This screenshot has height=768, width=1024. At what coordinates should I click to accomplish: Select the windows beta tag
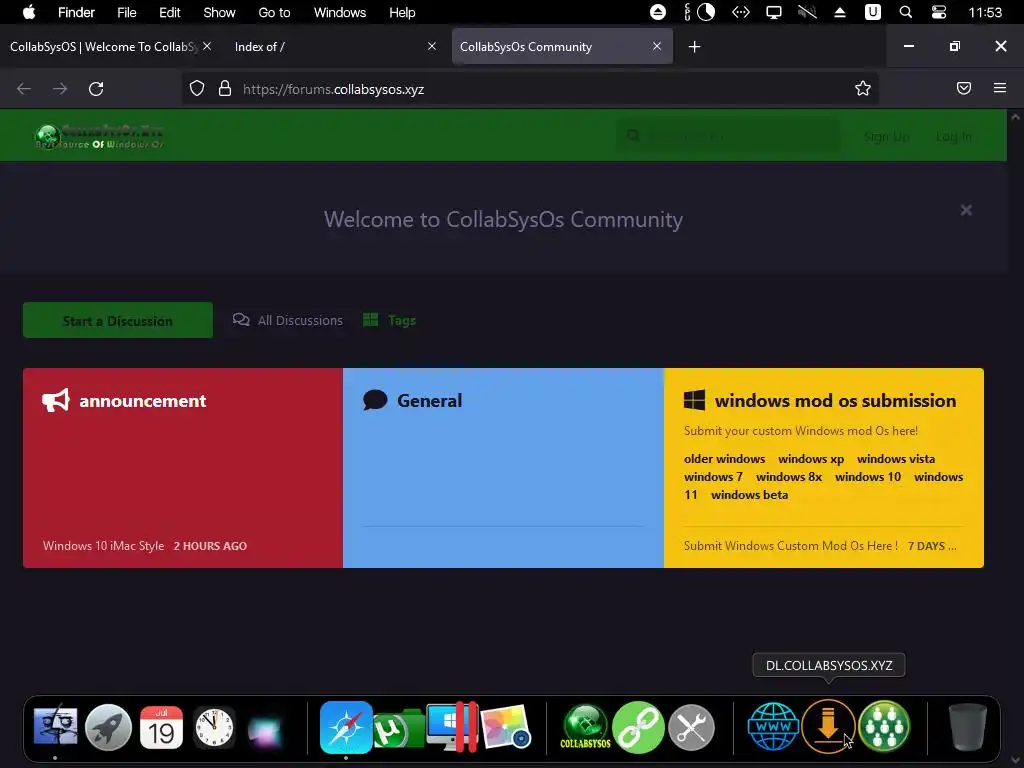[x=750, y=494]
